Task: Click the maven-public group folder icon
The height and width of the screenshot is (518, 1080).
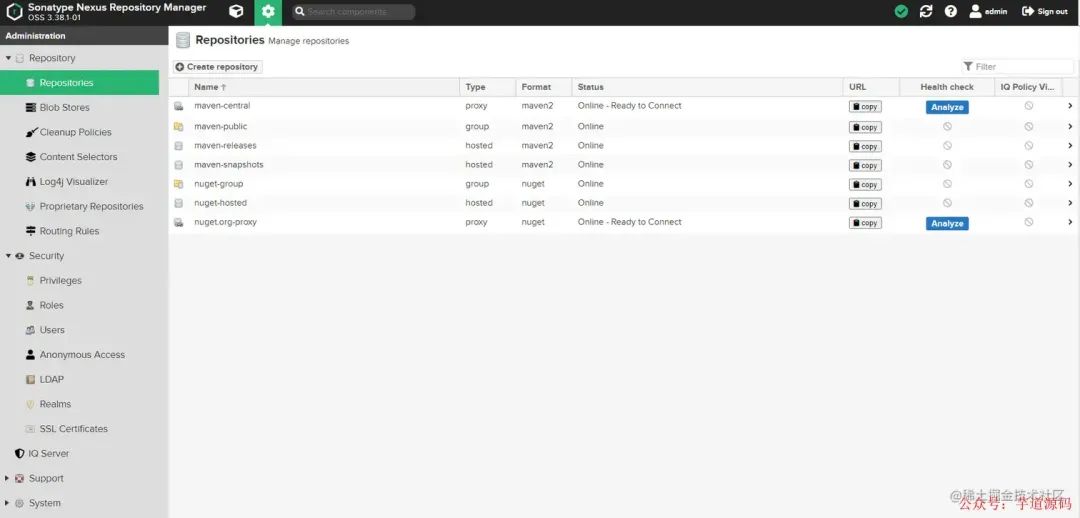Action: point(178,127)
